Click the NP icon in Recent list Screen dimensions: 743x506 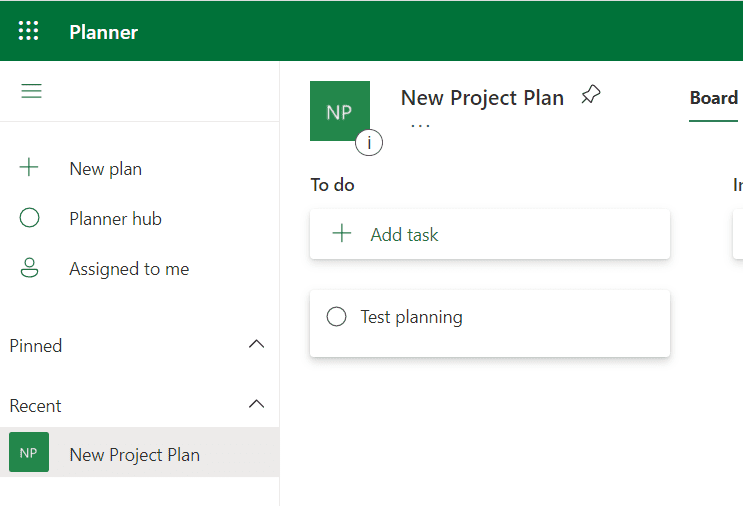click(x=29, y=453)
